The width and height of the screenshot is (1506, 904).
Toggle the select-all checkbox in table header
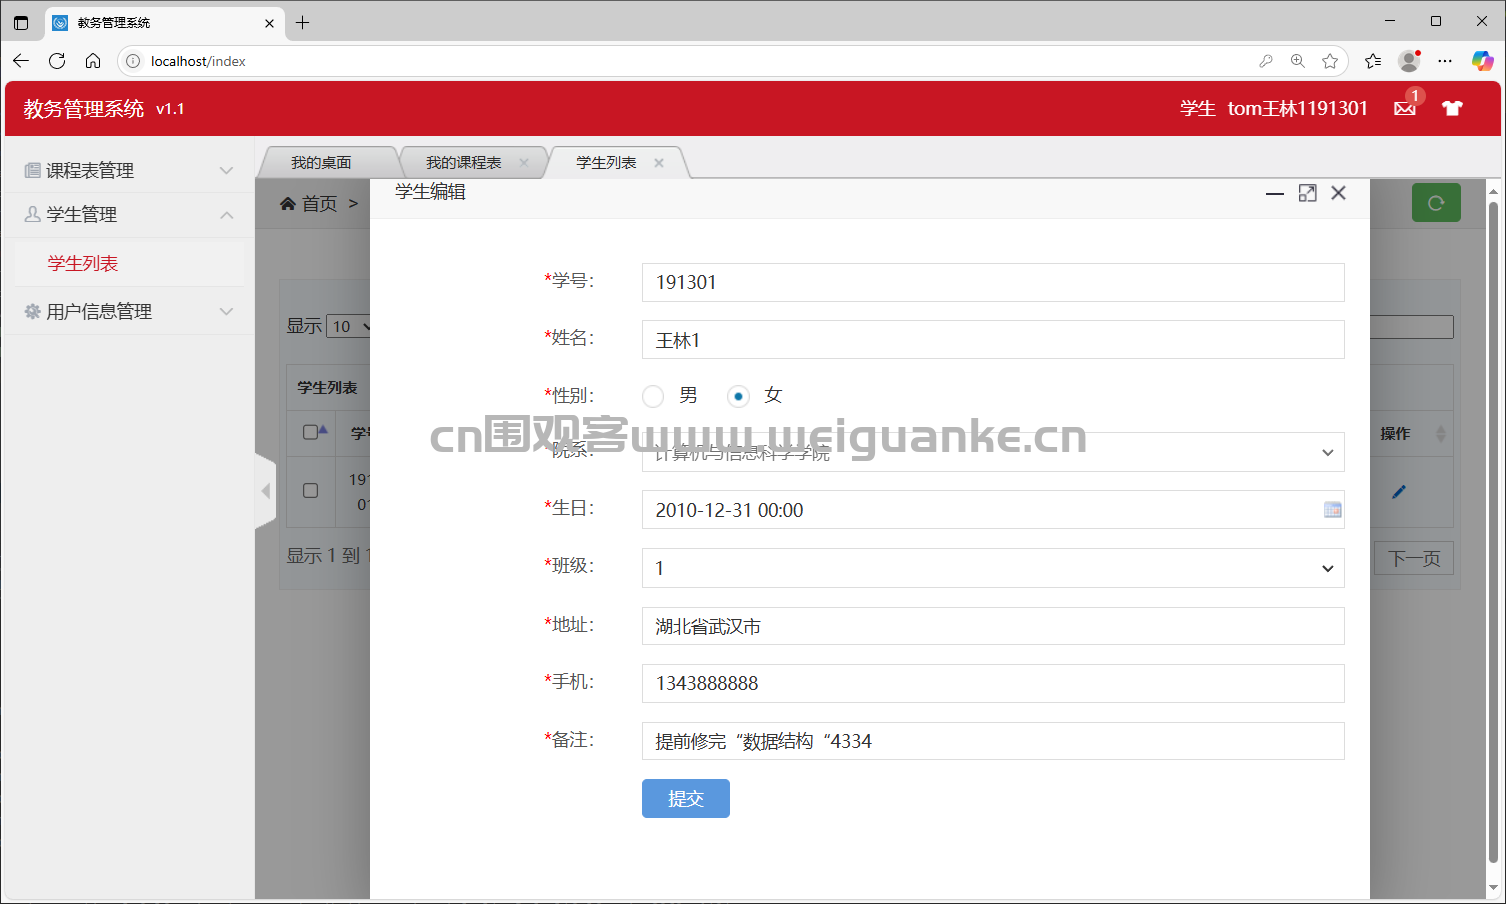pyautogui.click(x=310, y=432)
